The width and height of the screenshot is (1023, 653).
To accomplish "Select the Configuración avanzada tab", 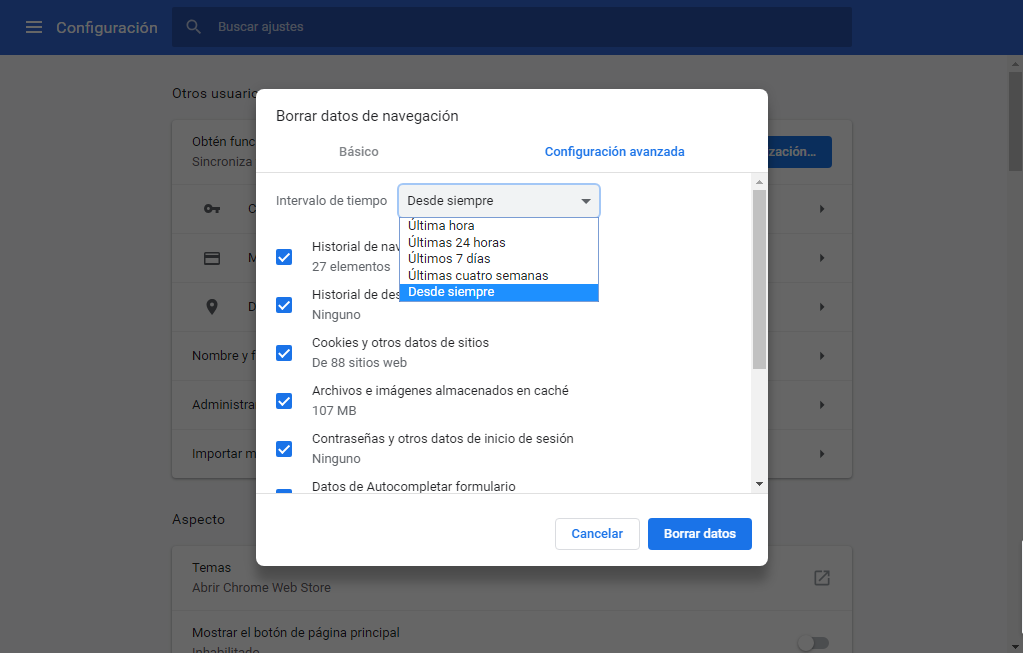I will [614, 152].
